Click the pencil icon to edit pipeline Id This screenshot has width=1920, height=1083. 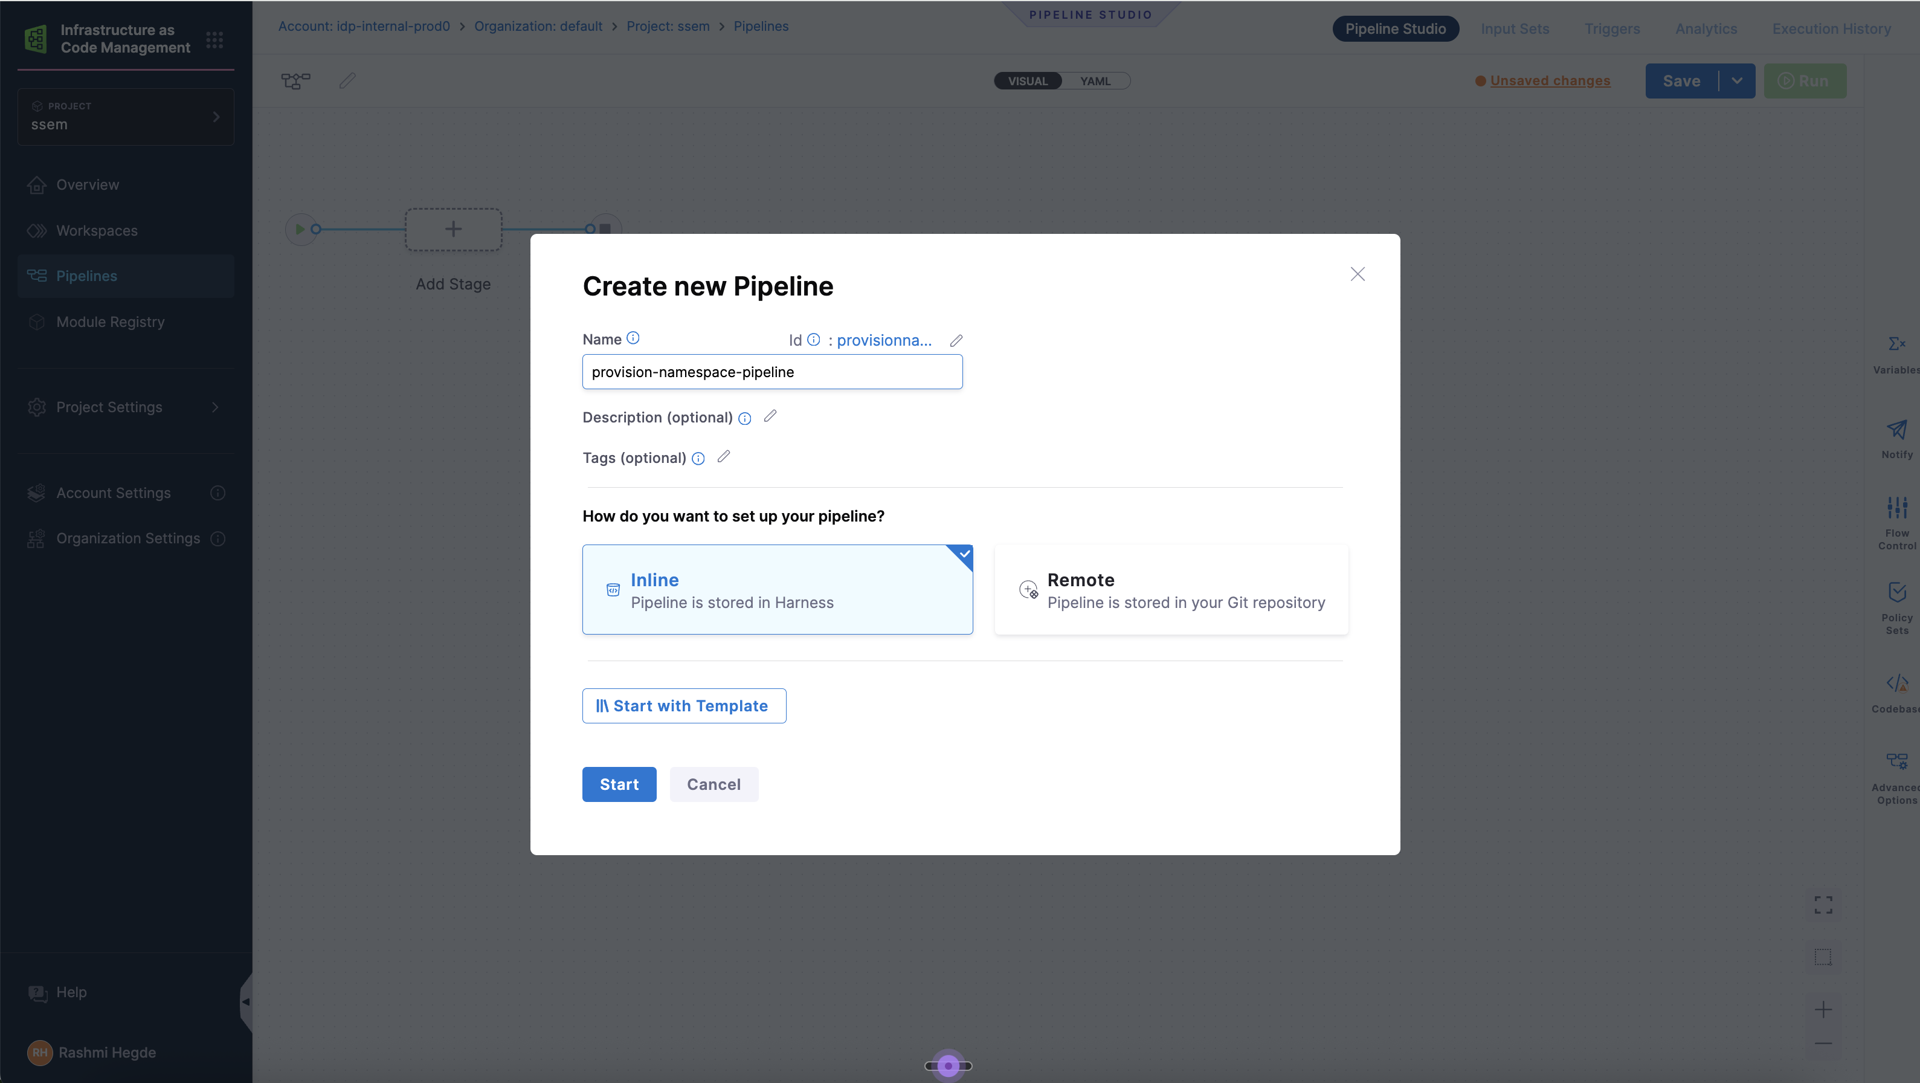956,341
